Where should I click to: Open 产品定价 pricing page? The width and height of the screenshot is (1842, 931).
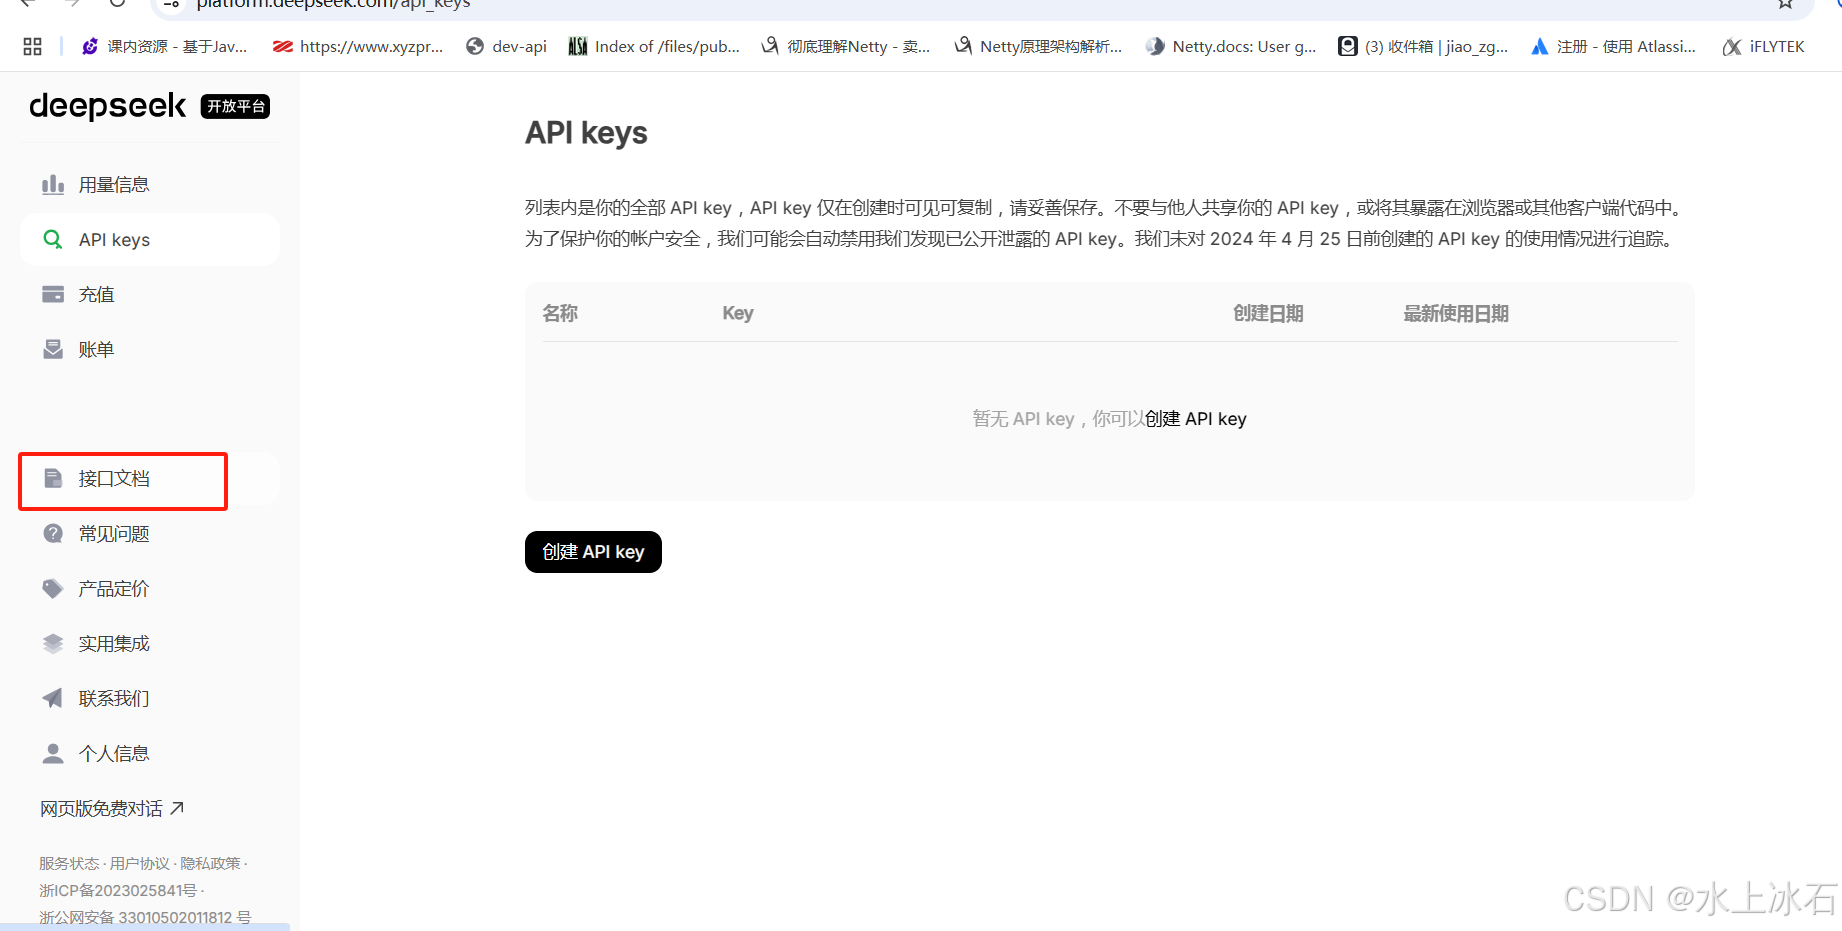pos(150,588)
